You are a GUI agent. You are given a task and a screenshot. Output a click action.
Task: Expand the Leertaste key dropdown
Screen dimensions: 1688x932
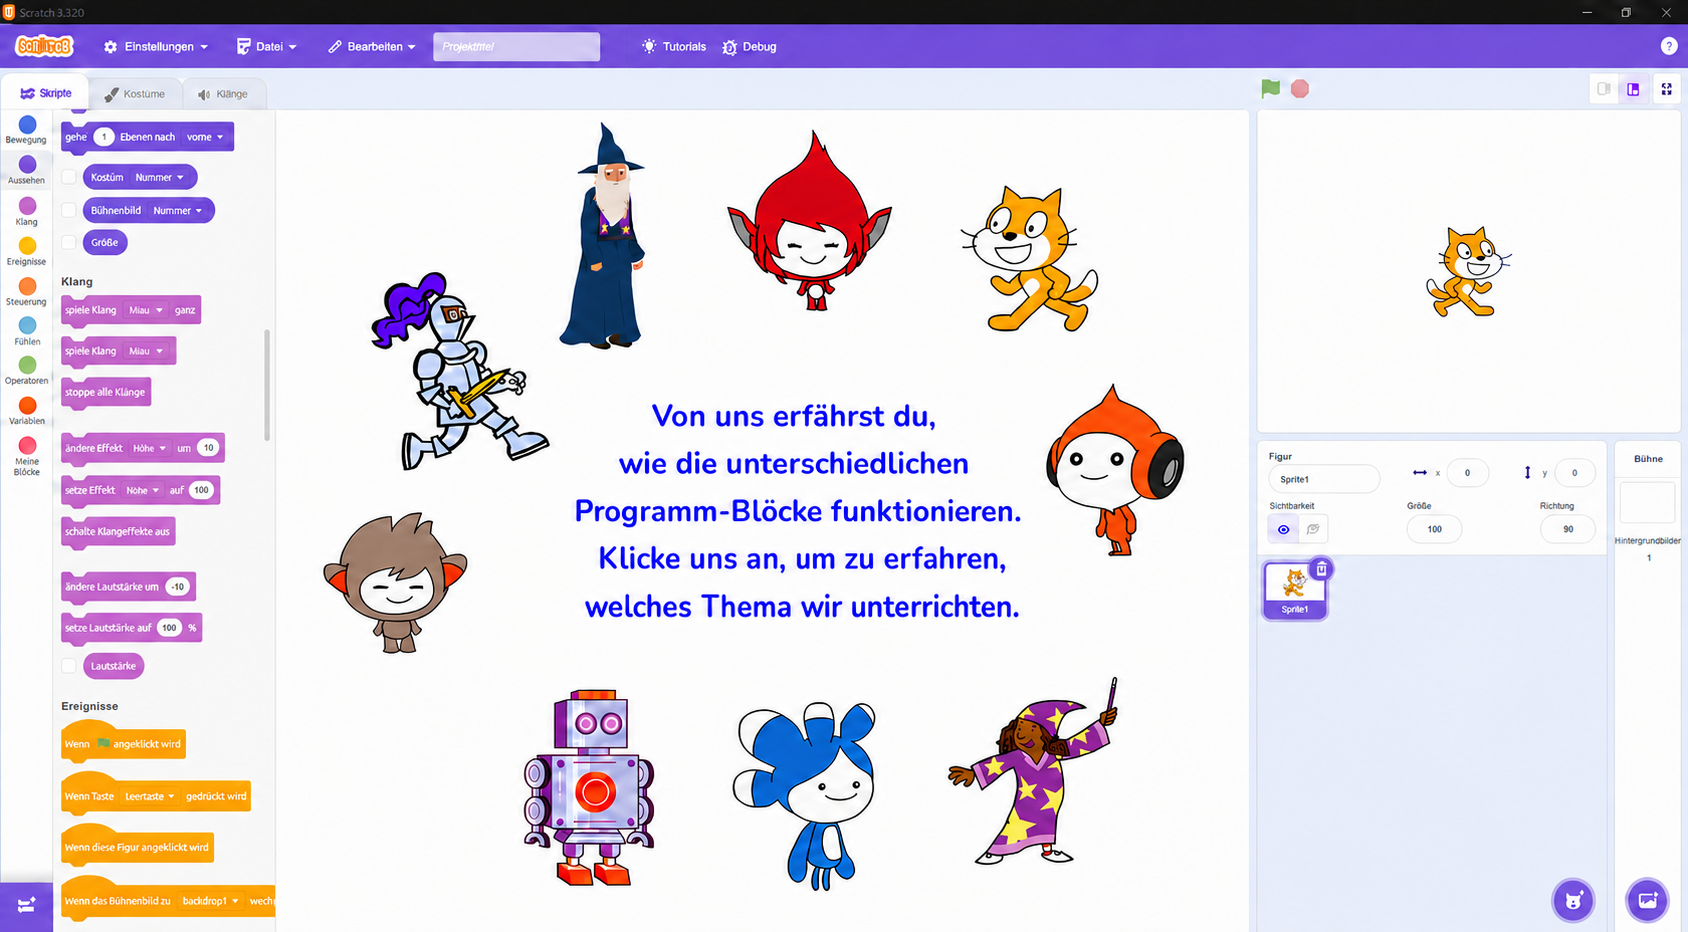pos(150,796)
